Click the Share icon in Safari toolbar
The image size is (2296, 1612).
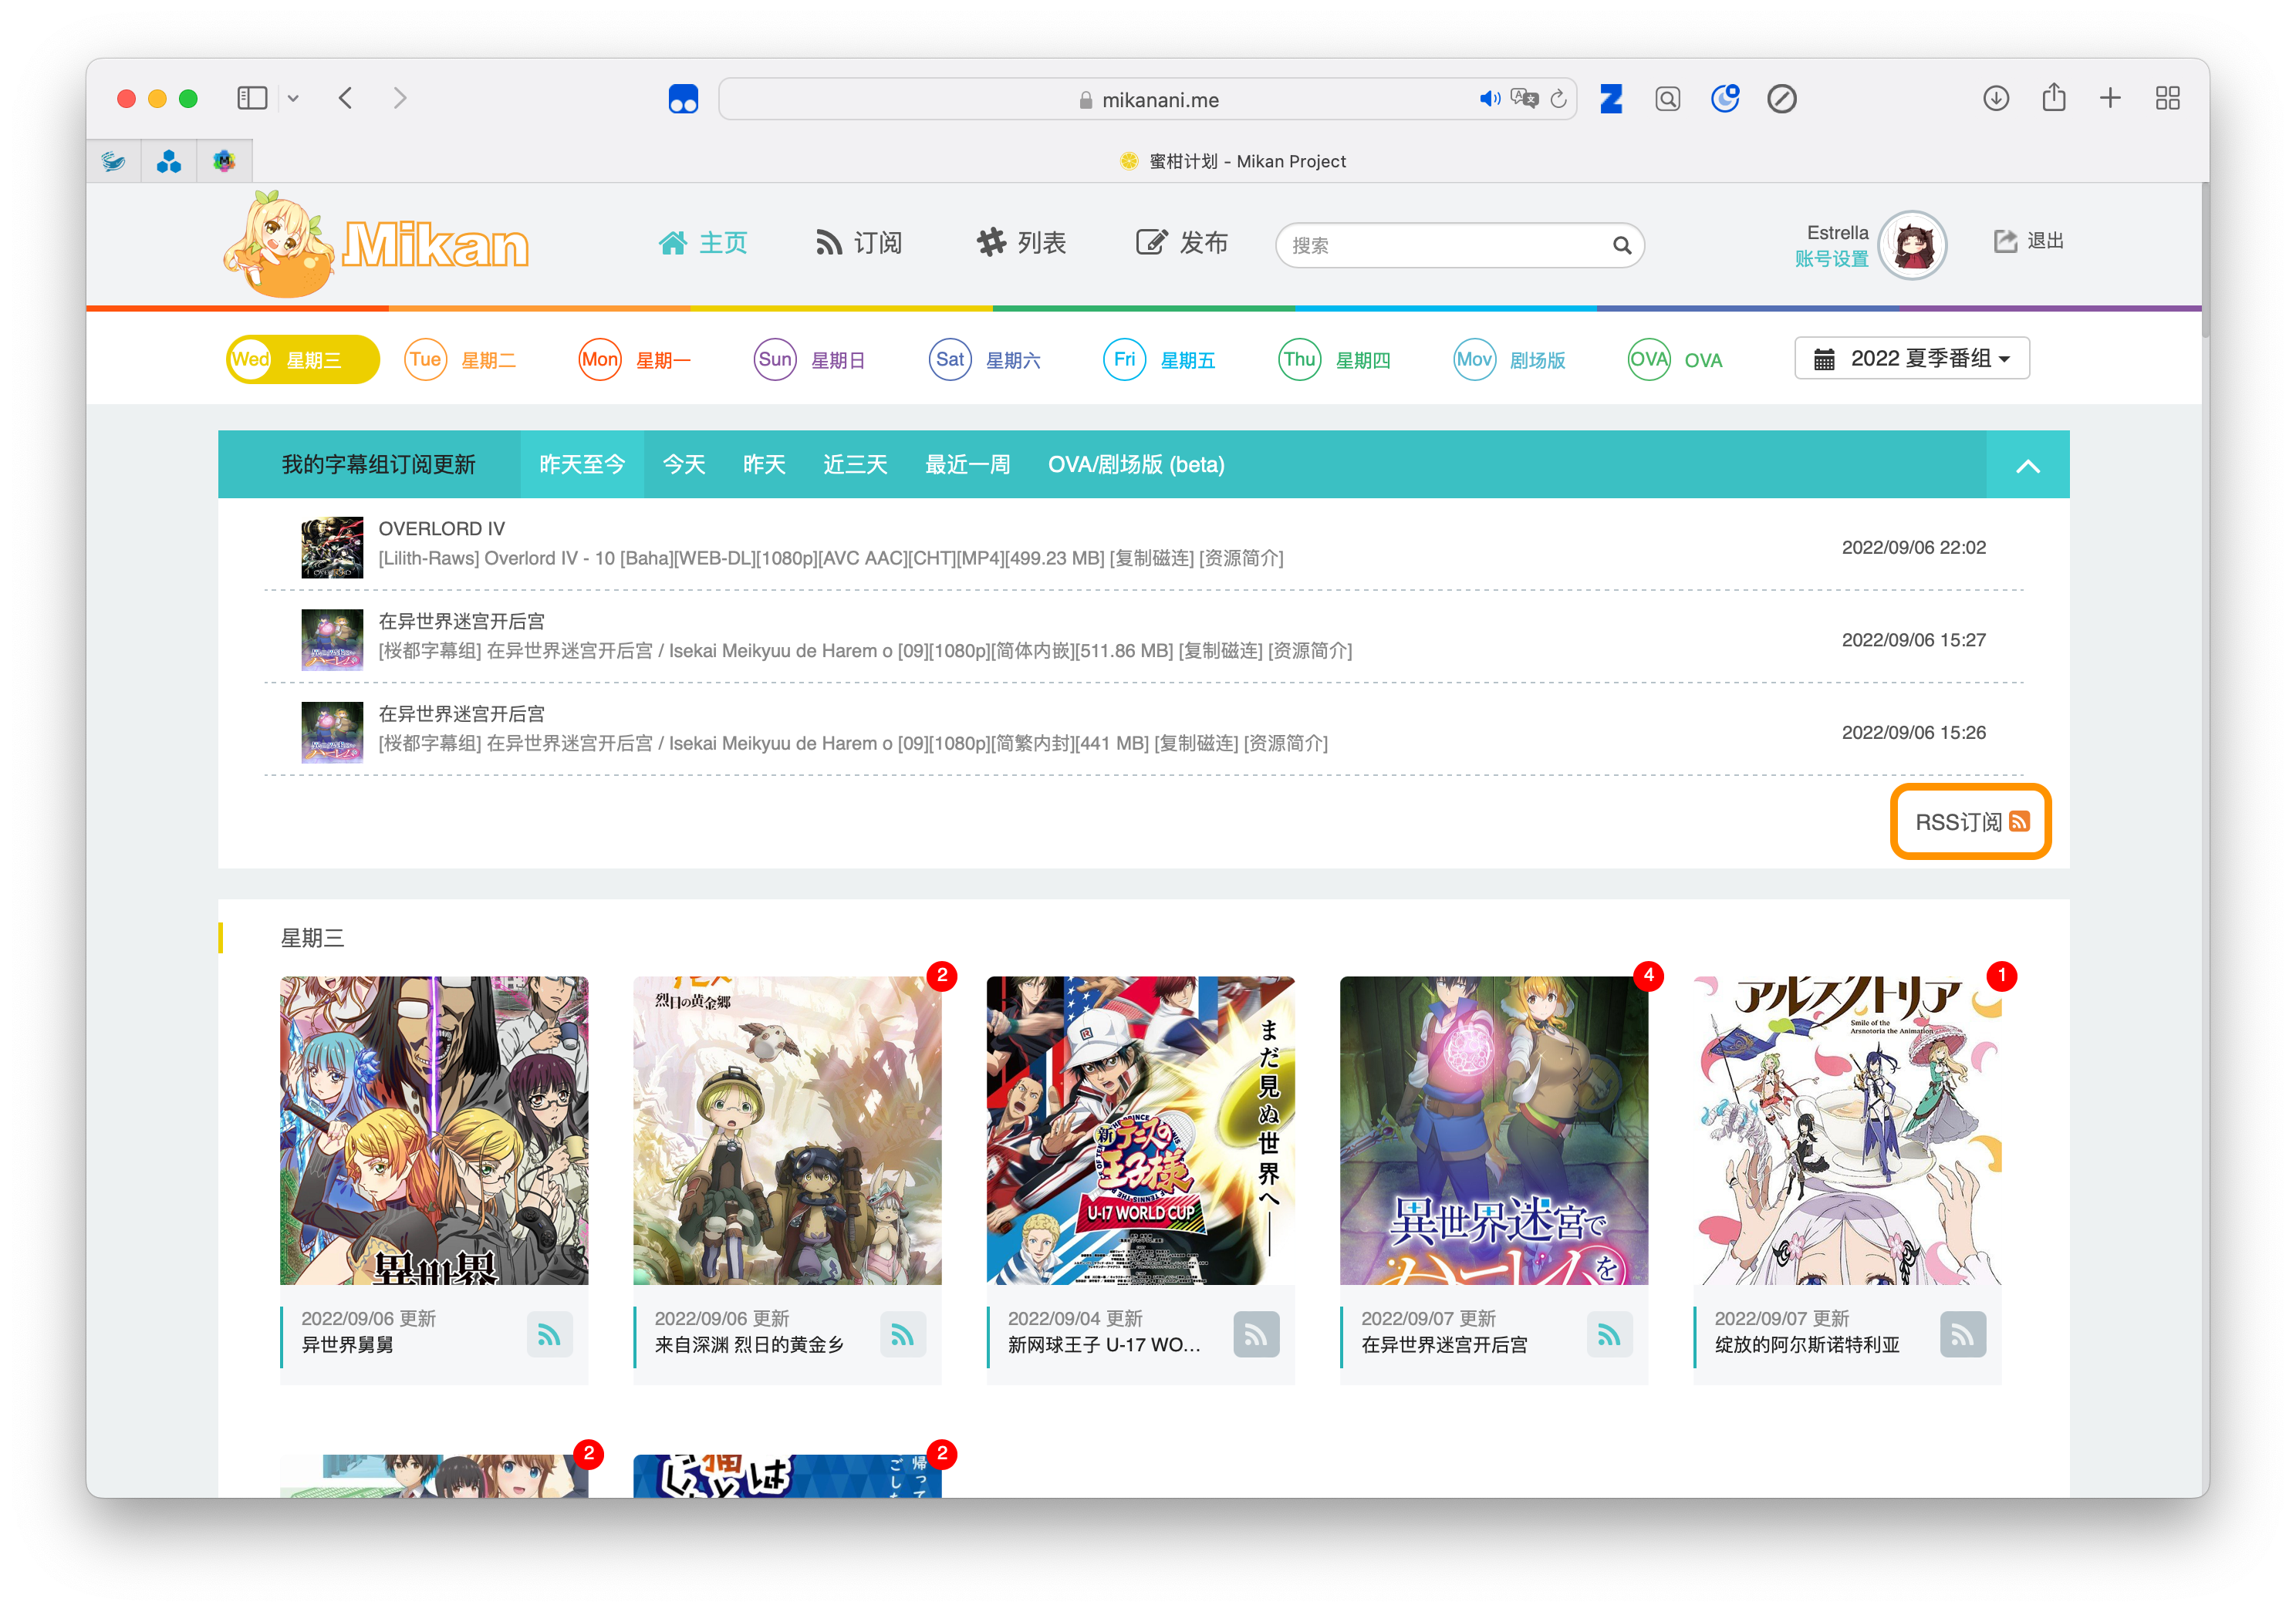click(x=2053, y=98)
